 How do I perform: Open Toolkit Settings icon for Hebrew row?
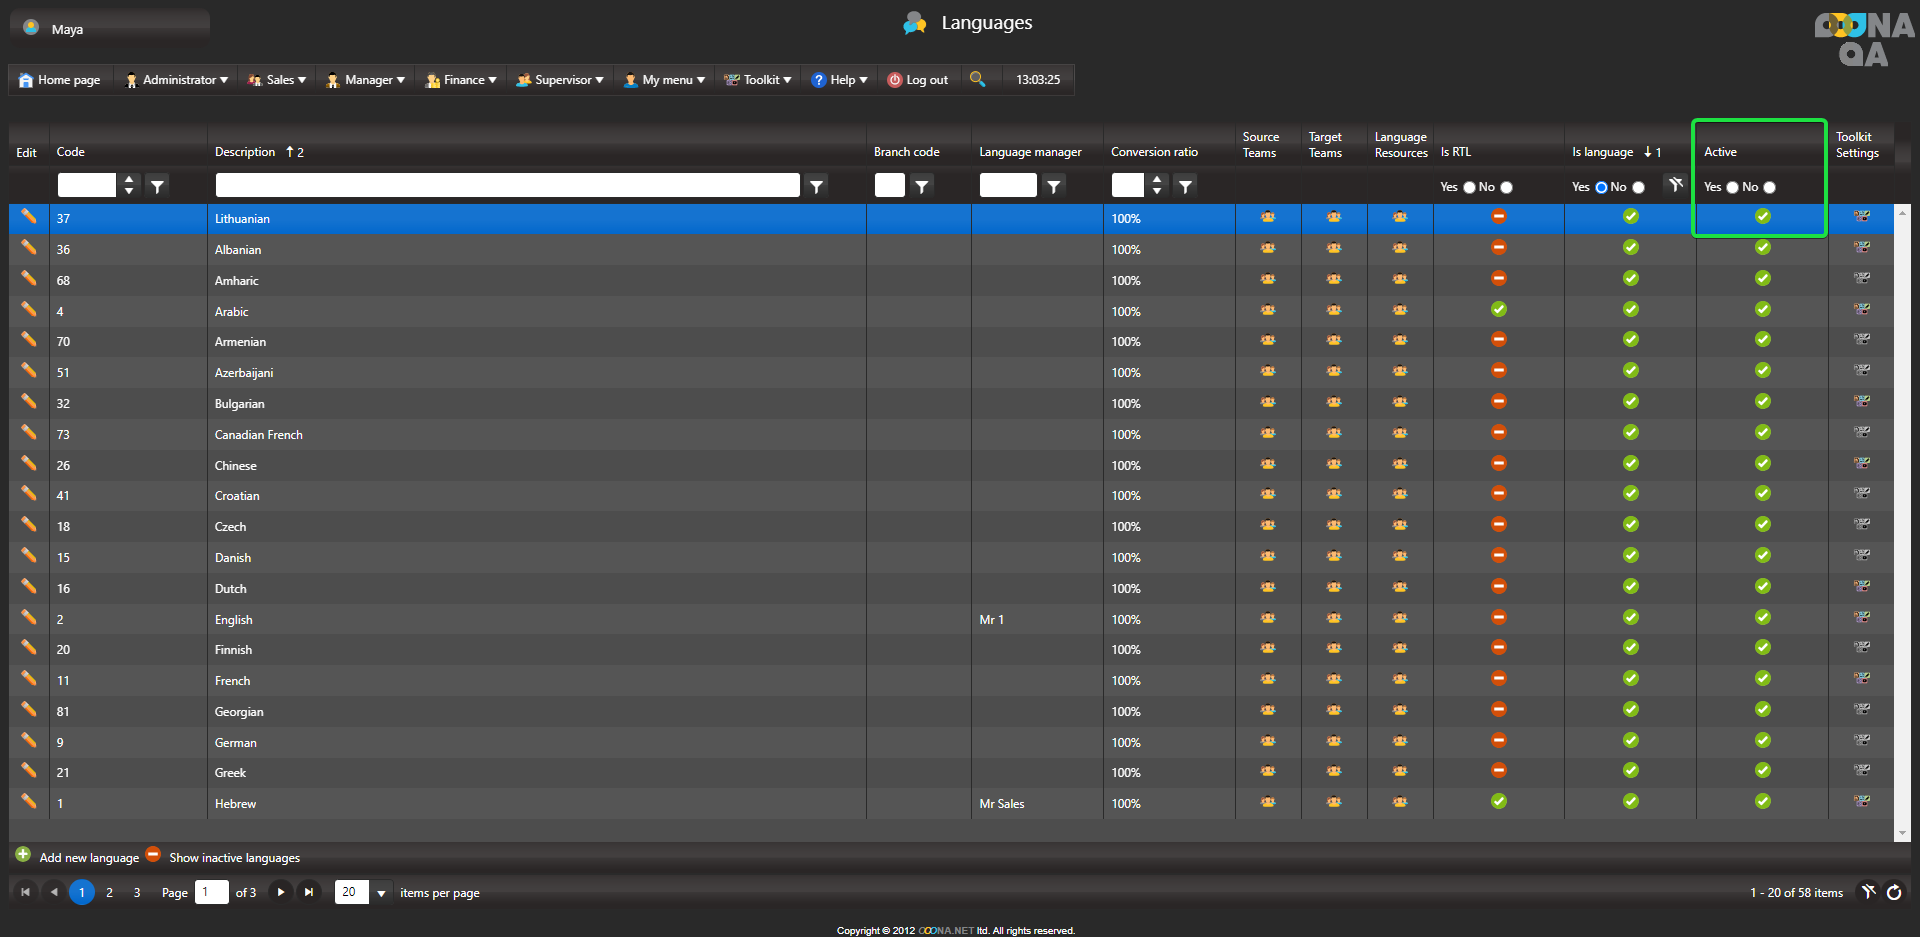coord(1861,802)
